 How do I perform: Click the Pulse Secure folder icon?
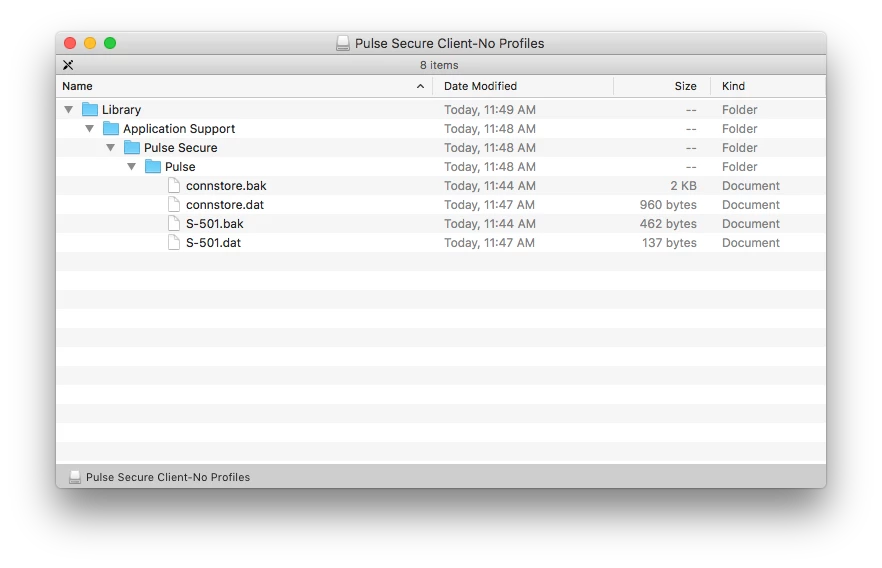pyautogui.click(x=132, y=147)
